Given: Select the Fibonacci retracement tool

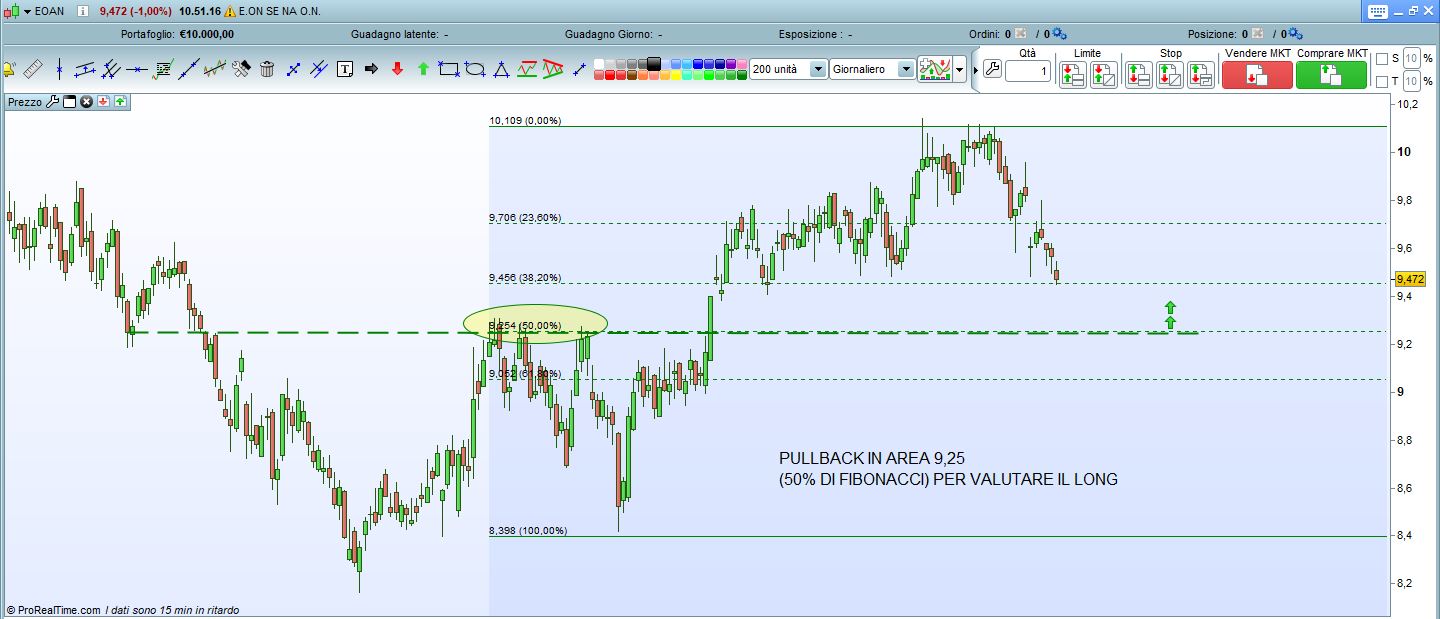Looking at the screenshot, I should [x=163, y=69].
